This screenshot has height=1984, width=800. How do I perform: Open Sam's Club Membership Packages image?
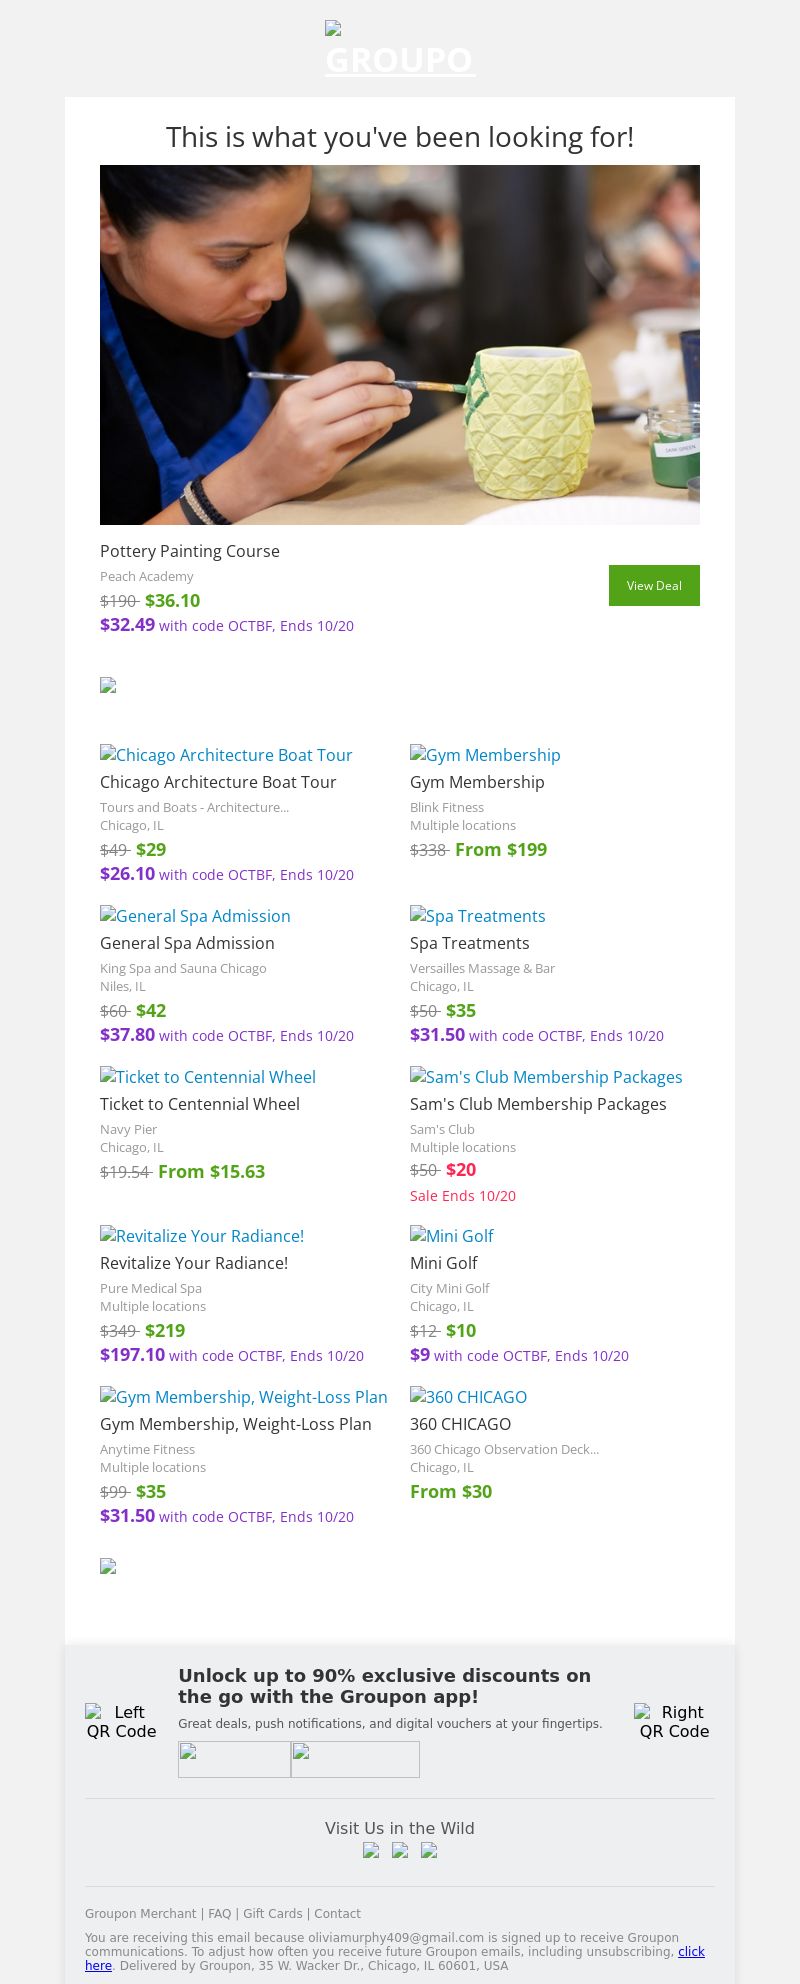546,1077
